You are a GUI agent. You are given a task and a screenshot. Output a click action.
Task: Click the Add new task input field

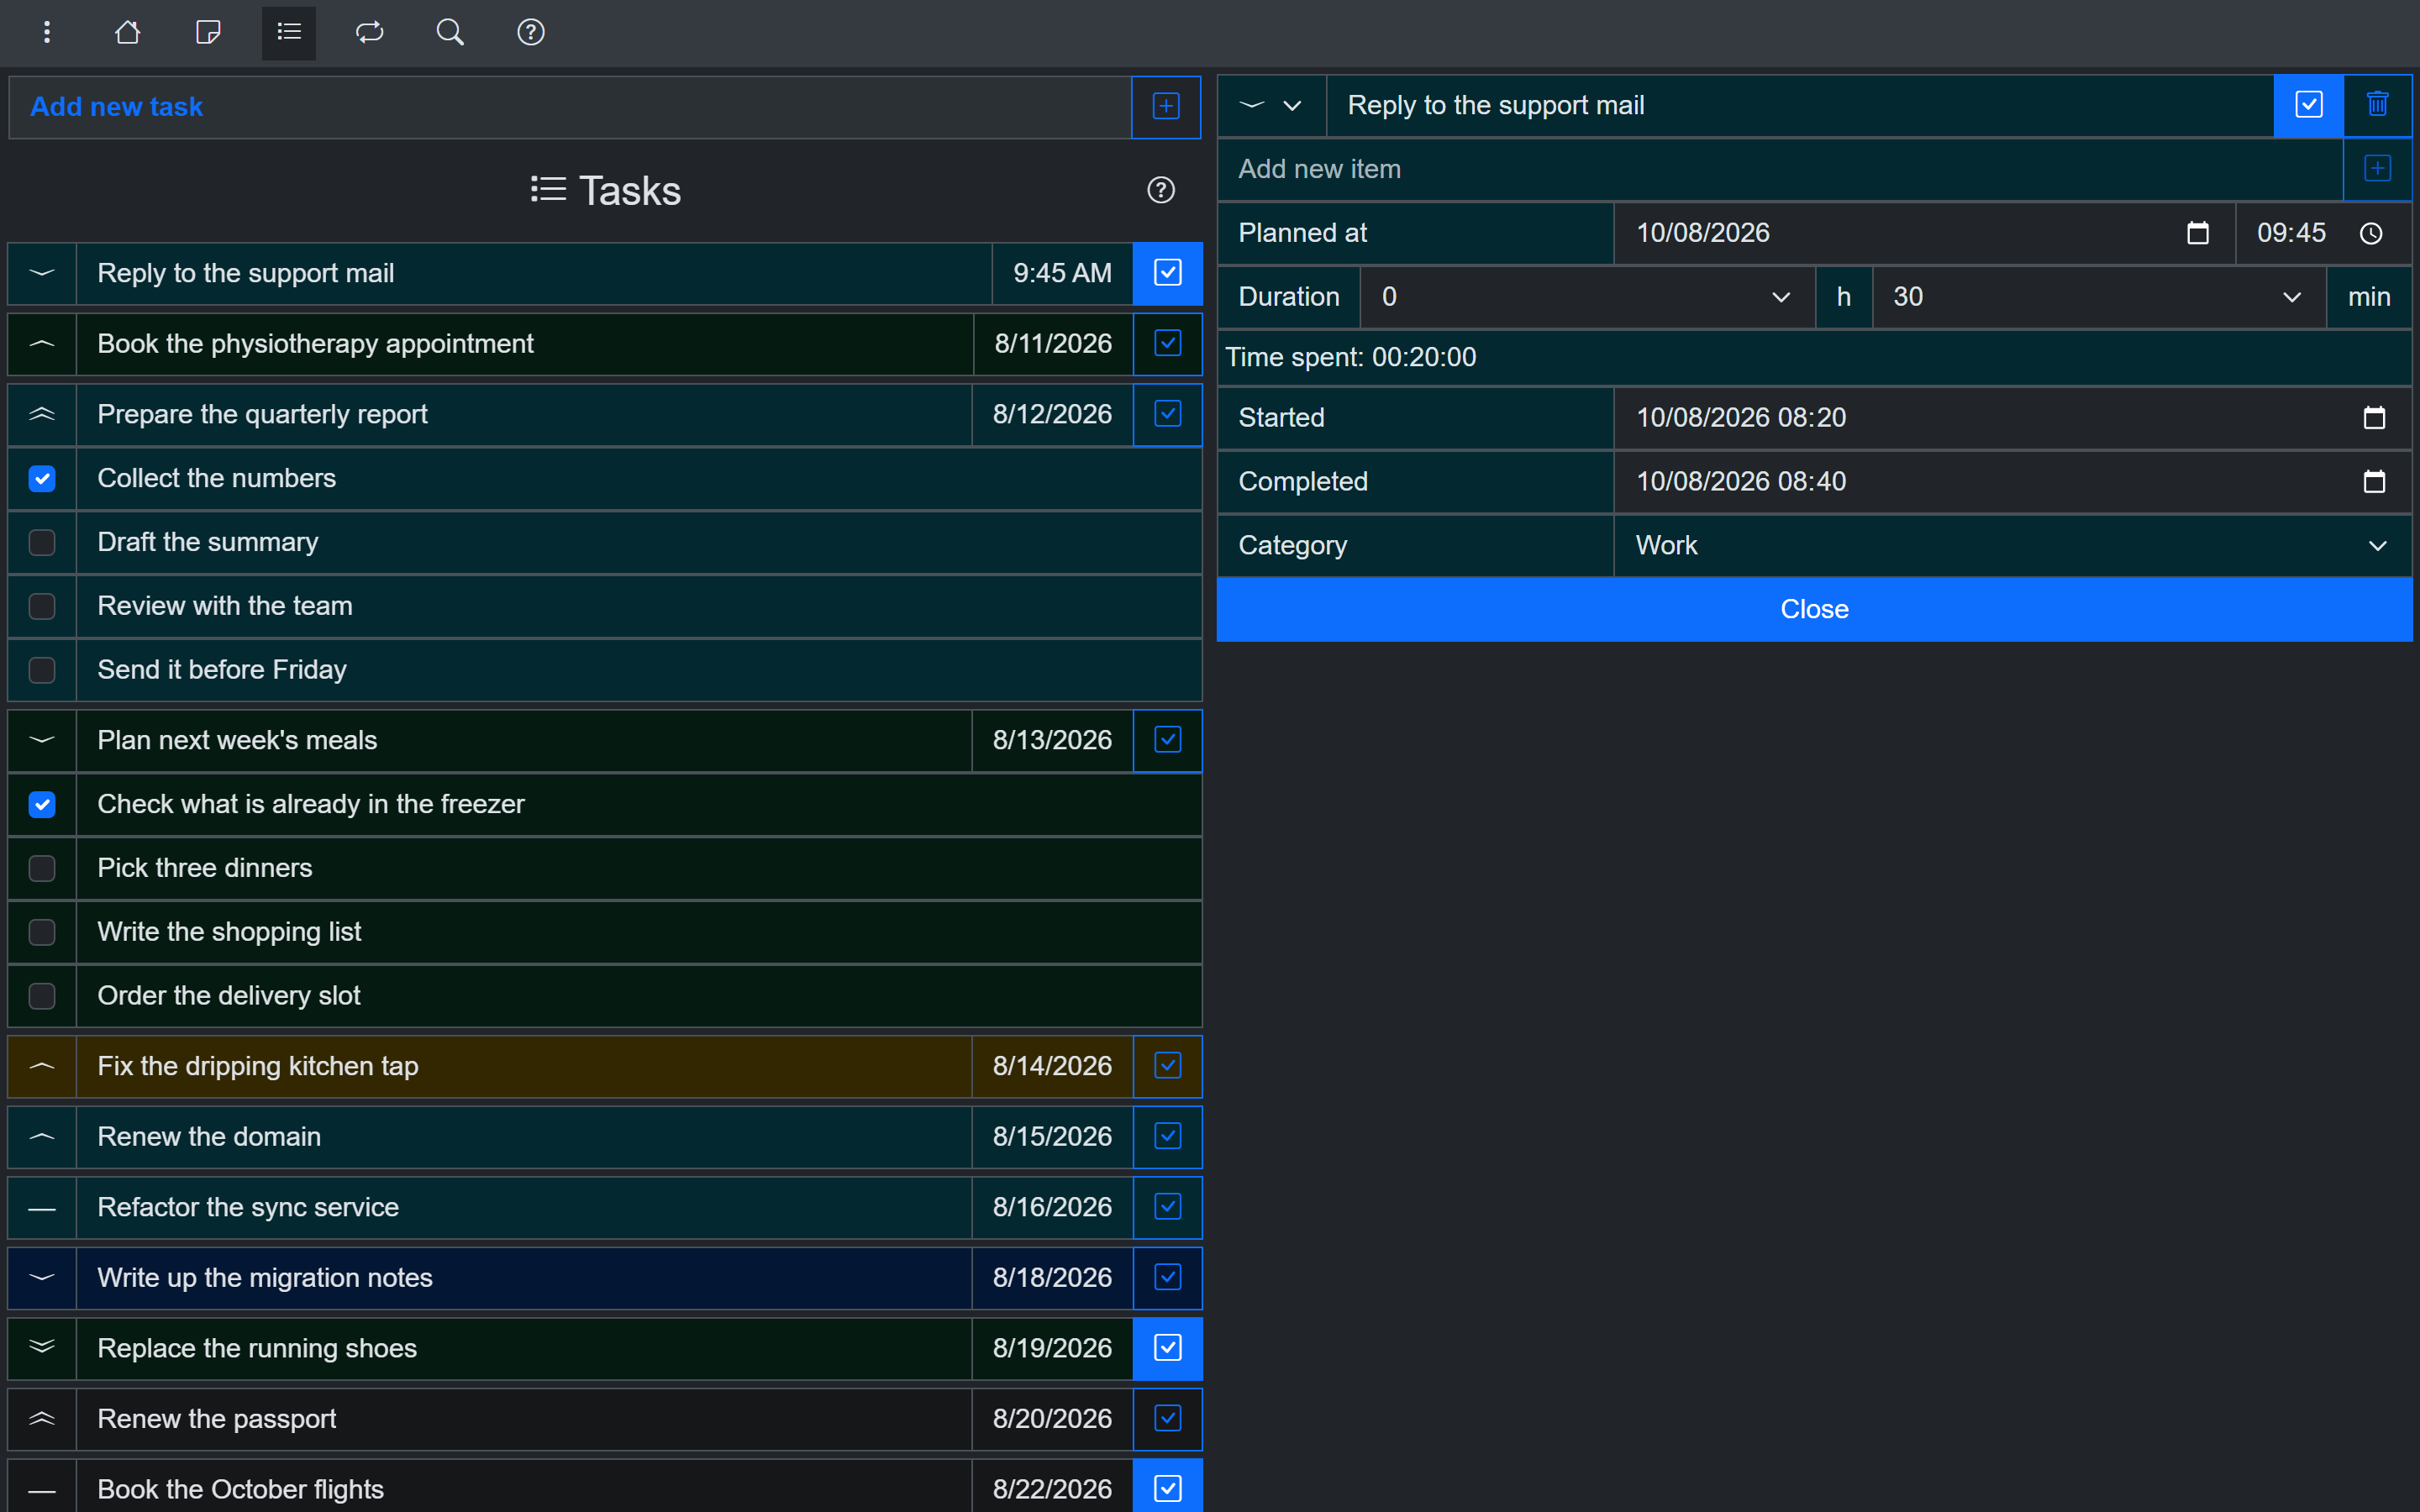coord(570,107)
